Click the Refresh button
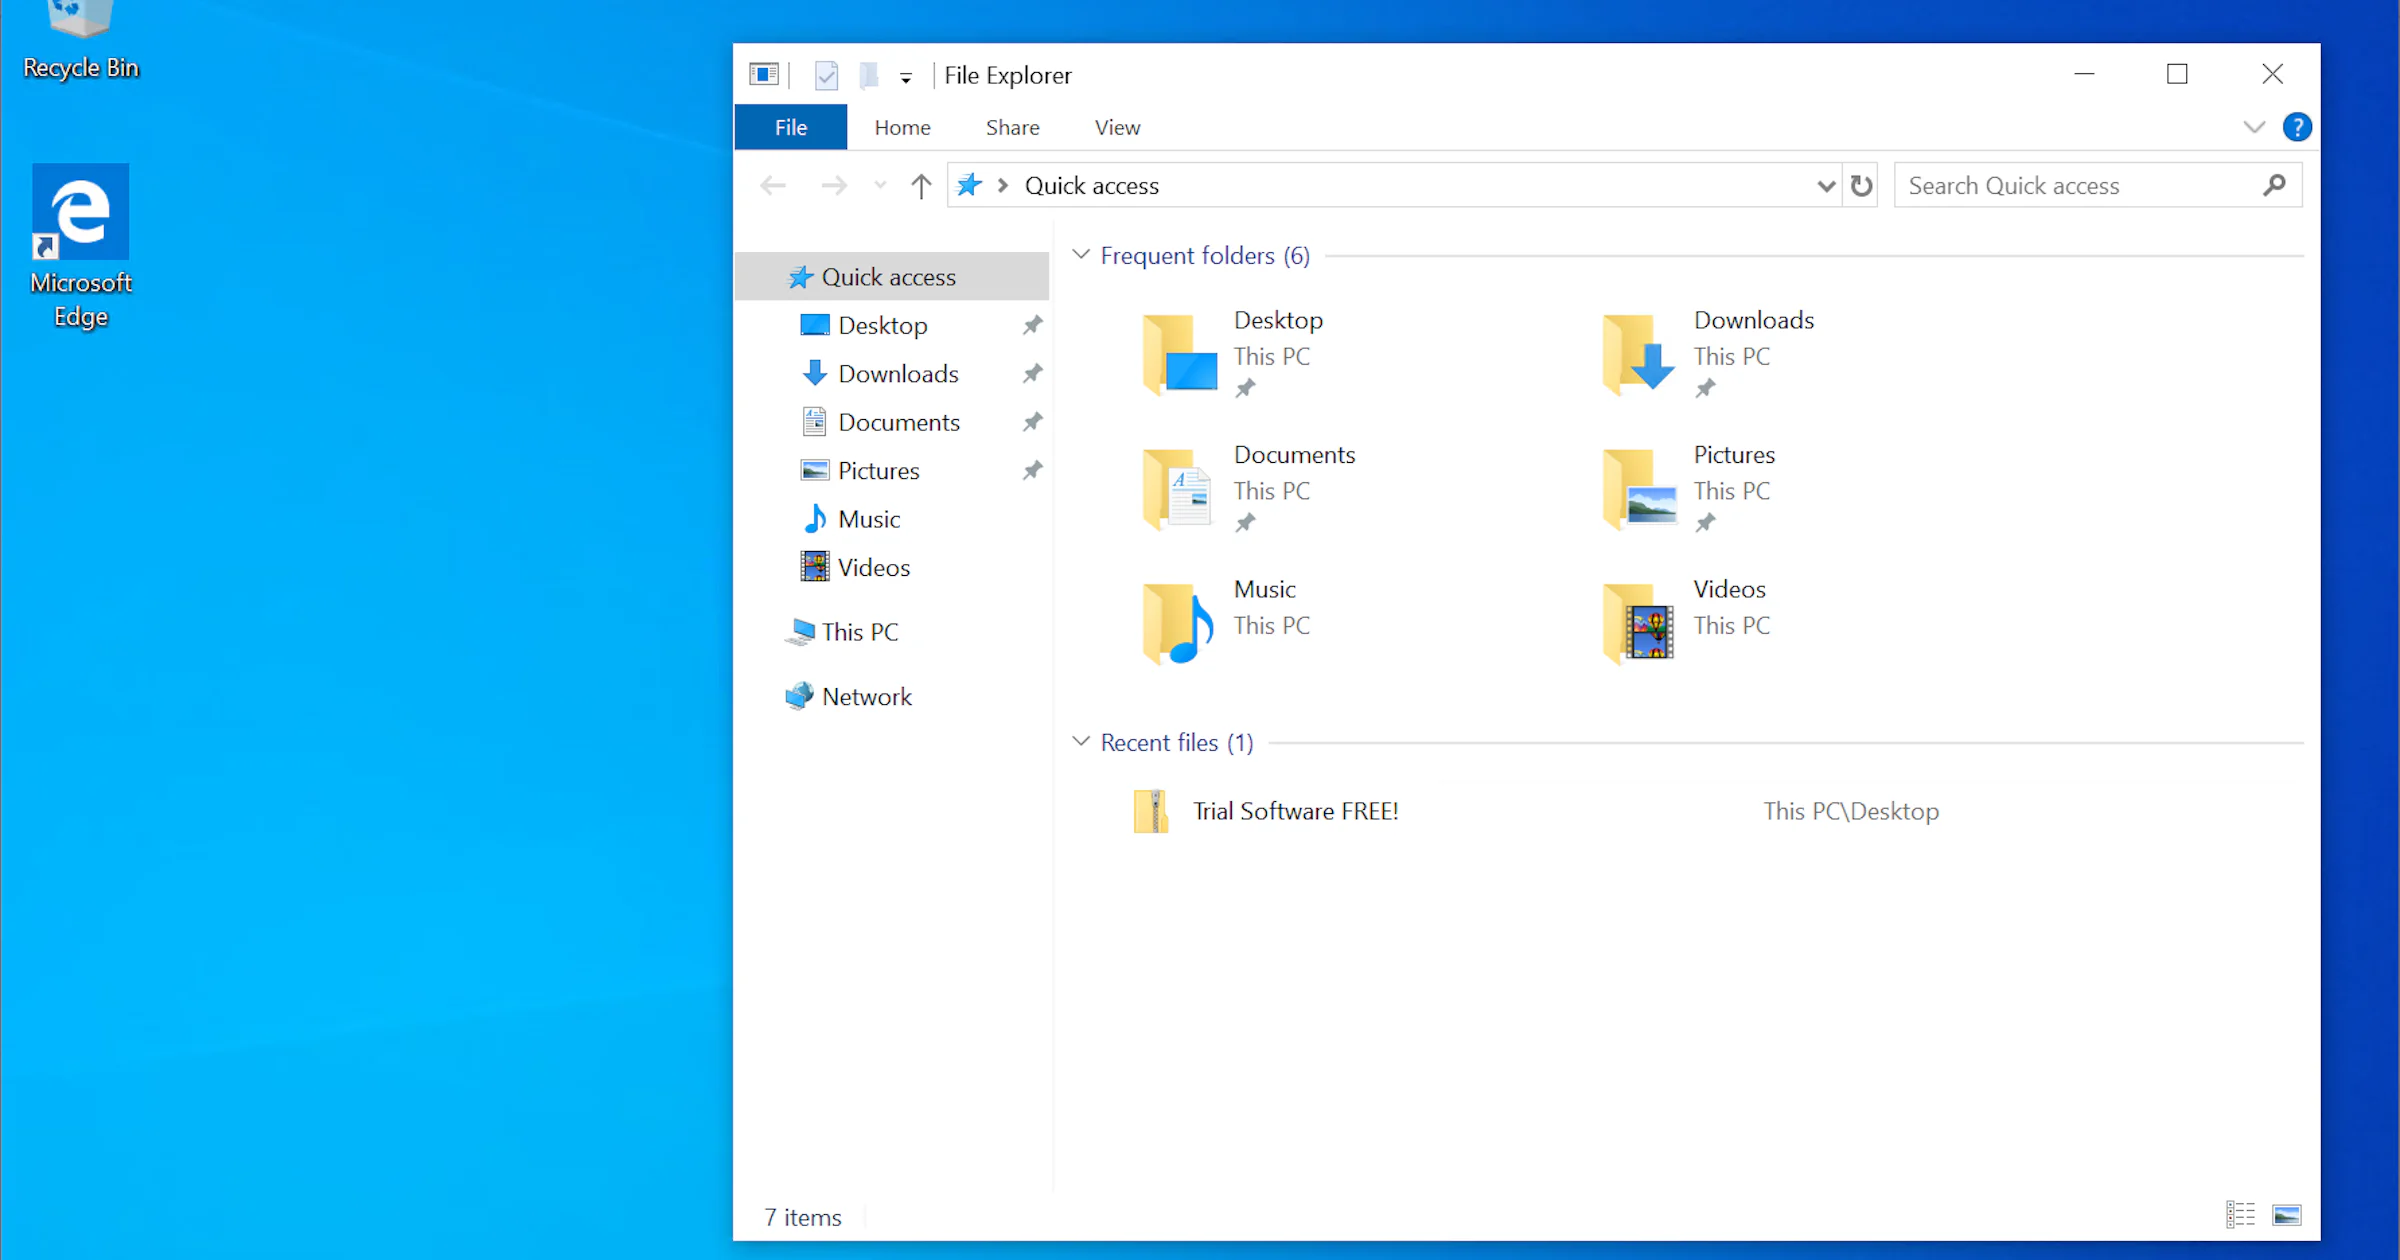Image resolution: width=2400 pixels, height=1260 pixels. (x=1861, y=185)
